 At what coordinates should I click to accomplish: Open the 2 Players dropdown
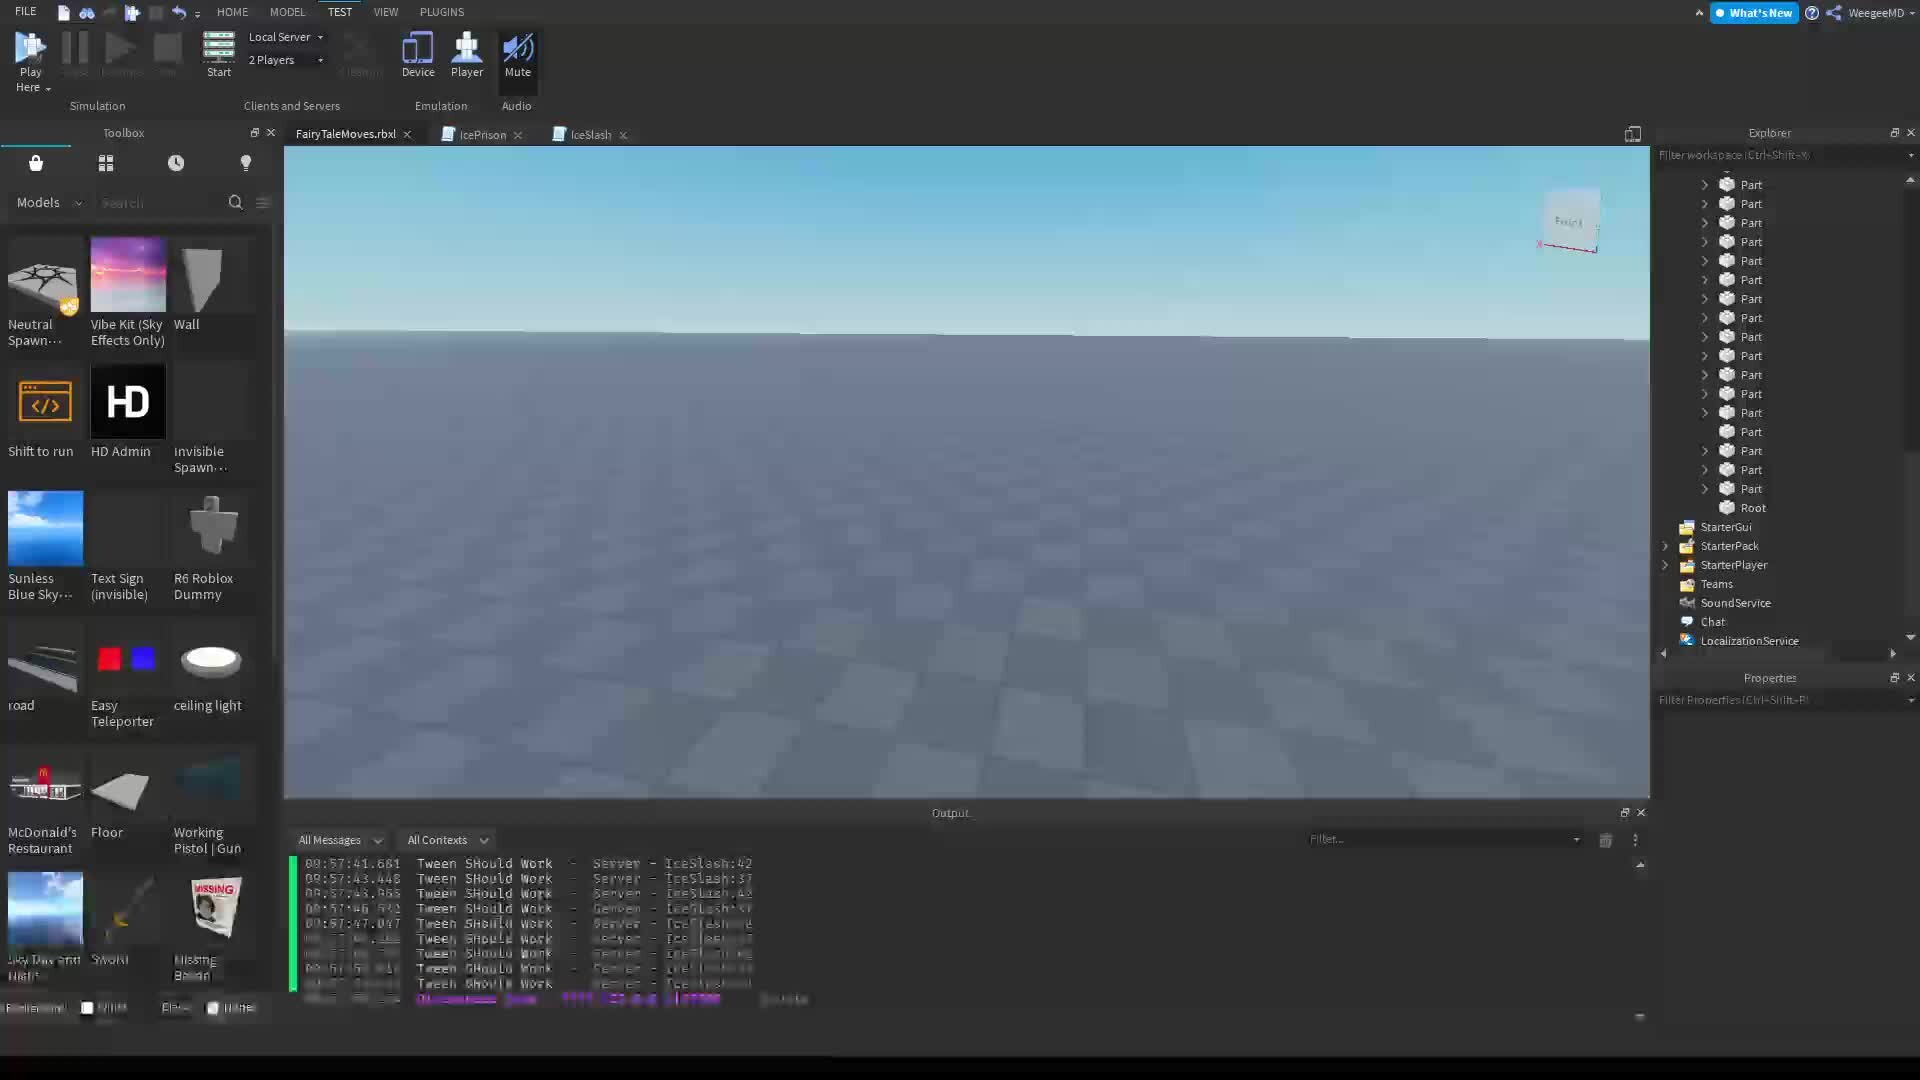(x=286, y=60)
